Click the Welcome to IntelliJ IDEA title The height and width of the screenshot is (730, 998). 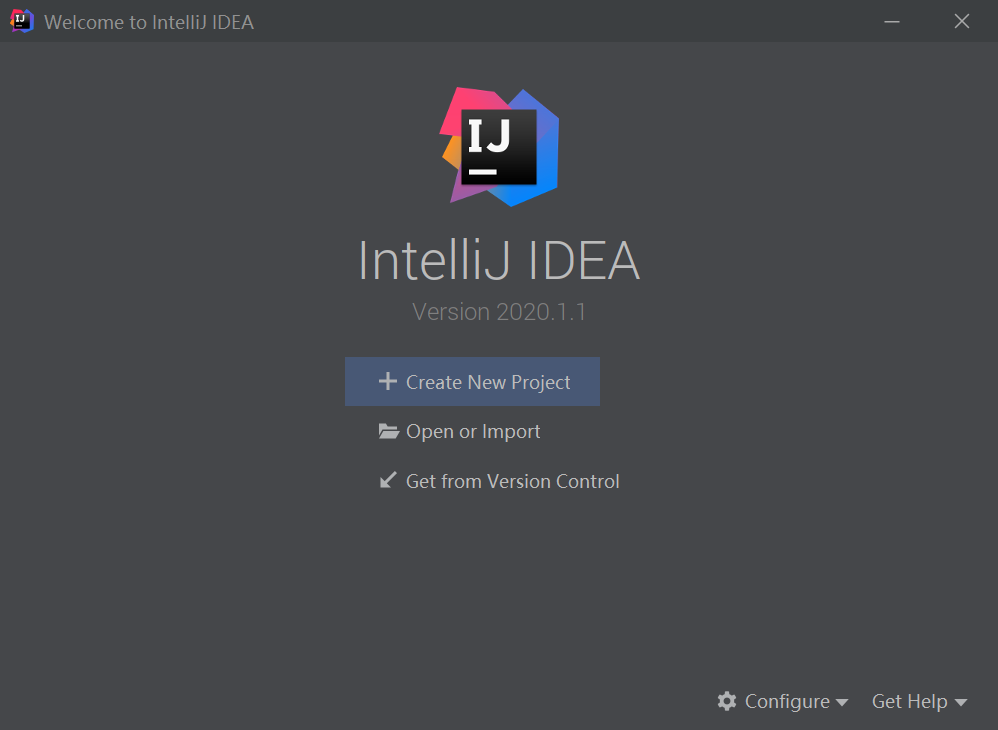pyautogui.click(x=149, y=22)
